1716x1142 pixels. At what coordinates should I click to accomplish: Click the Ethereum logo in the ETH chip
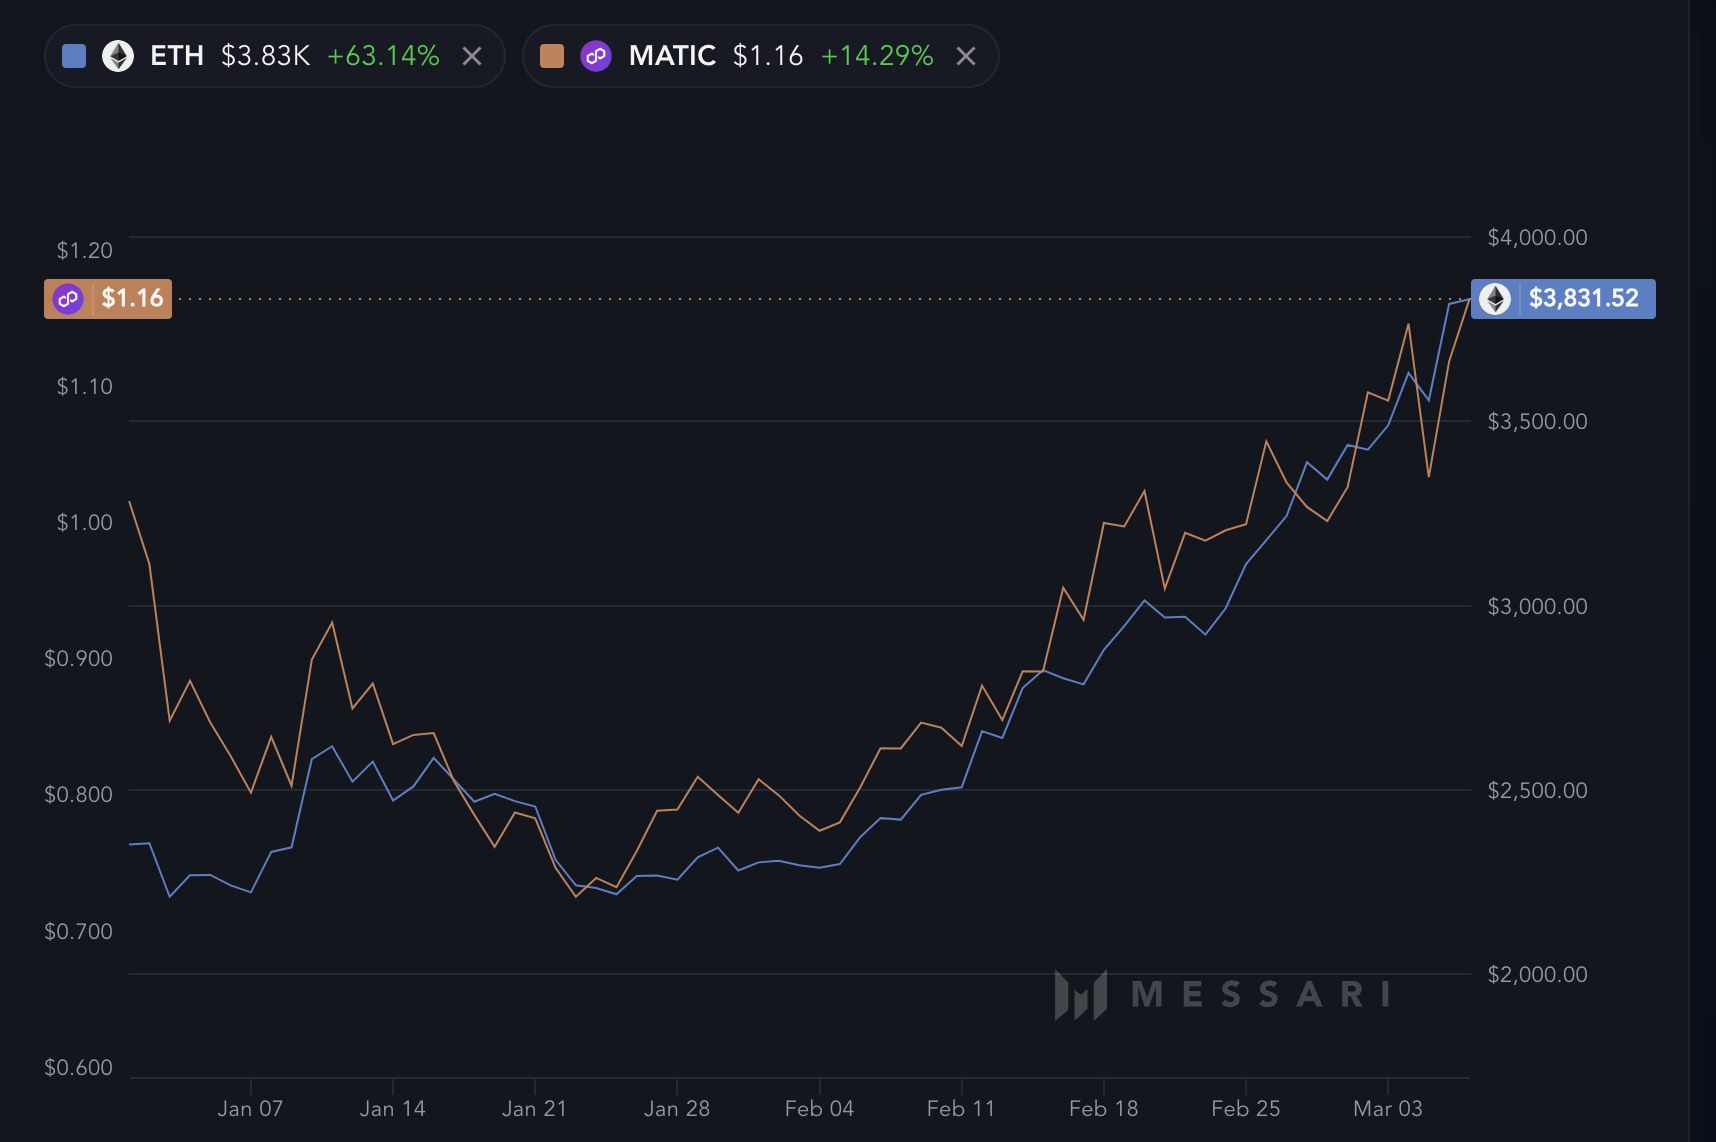(118, 56)
